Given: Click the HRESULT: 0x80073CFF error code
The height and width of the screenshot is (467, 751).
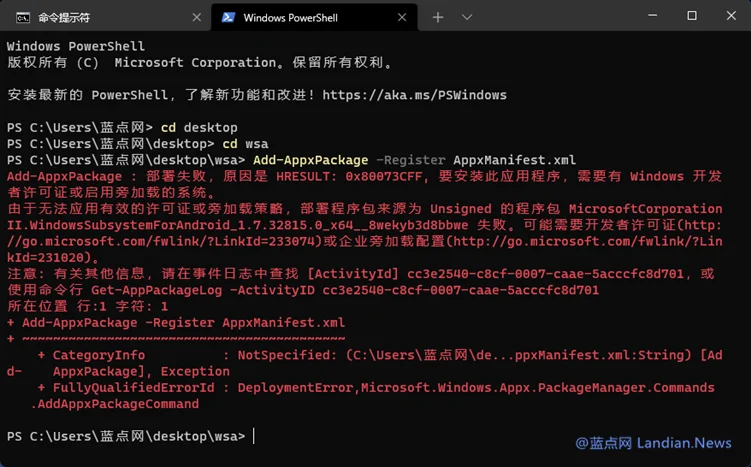Looking at the screenshot, I should 349,177.
